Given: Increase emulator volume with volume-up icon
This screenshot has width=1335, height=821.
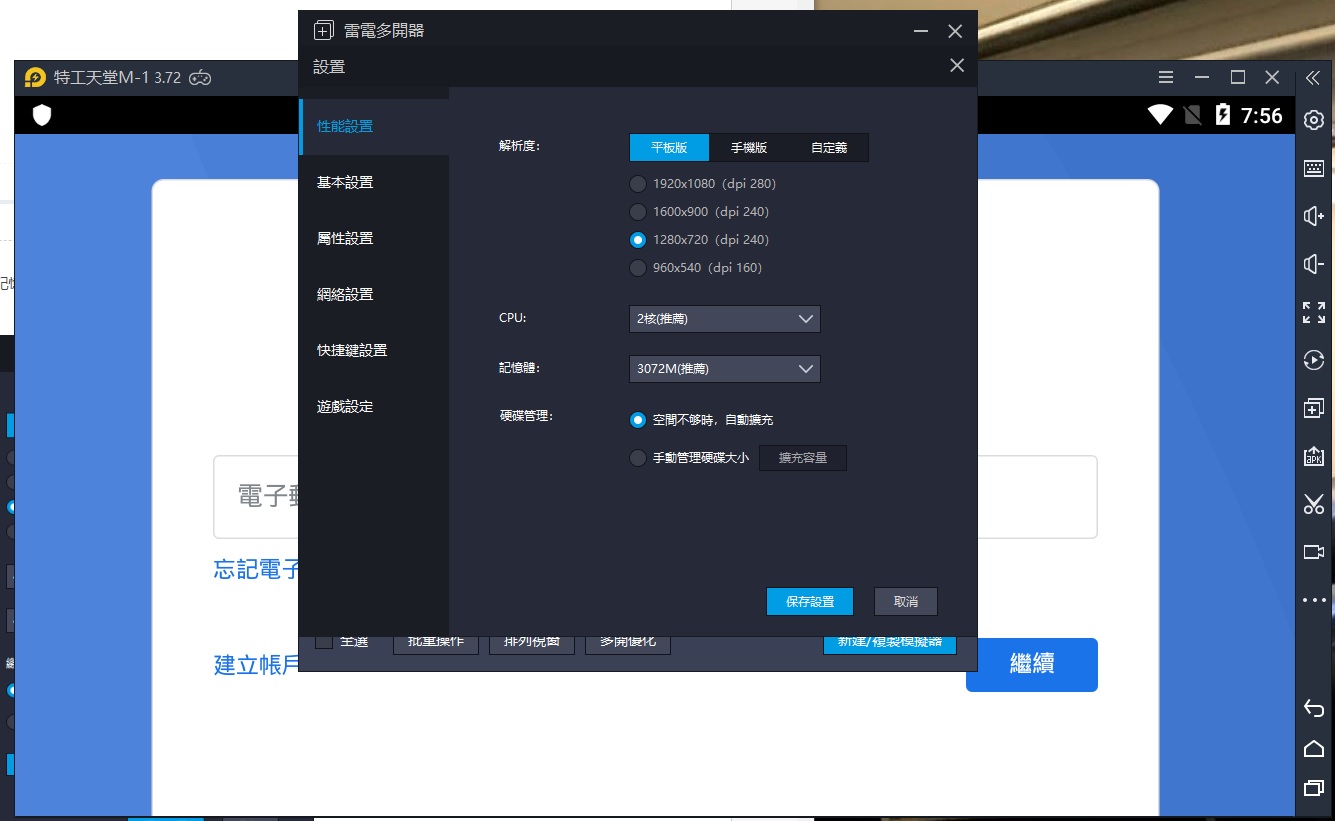Looking at the screenshot, I should tap(1314, 215).
